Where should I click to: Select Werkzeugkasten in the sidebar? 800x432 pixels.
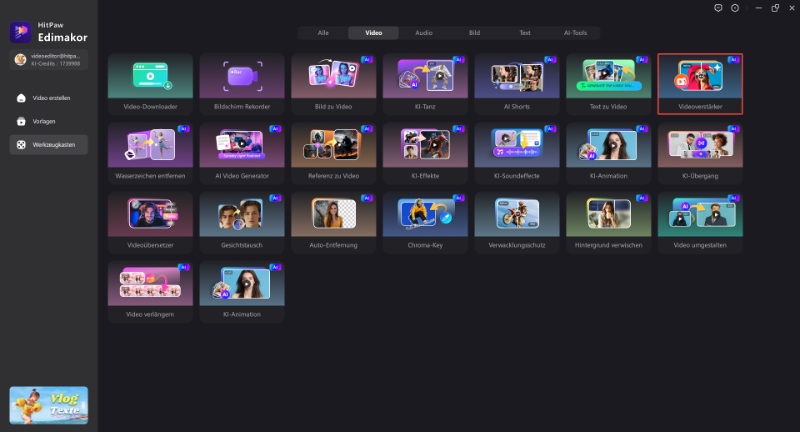point(50,145)
